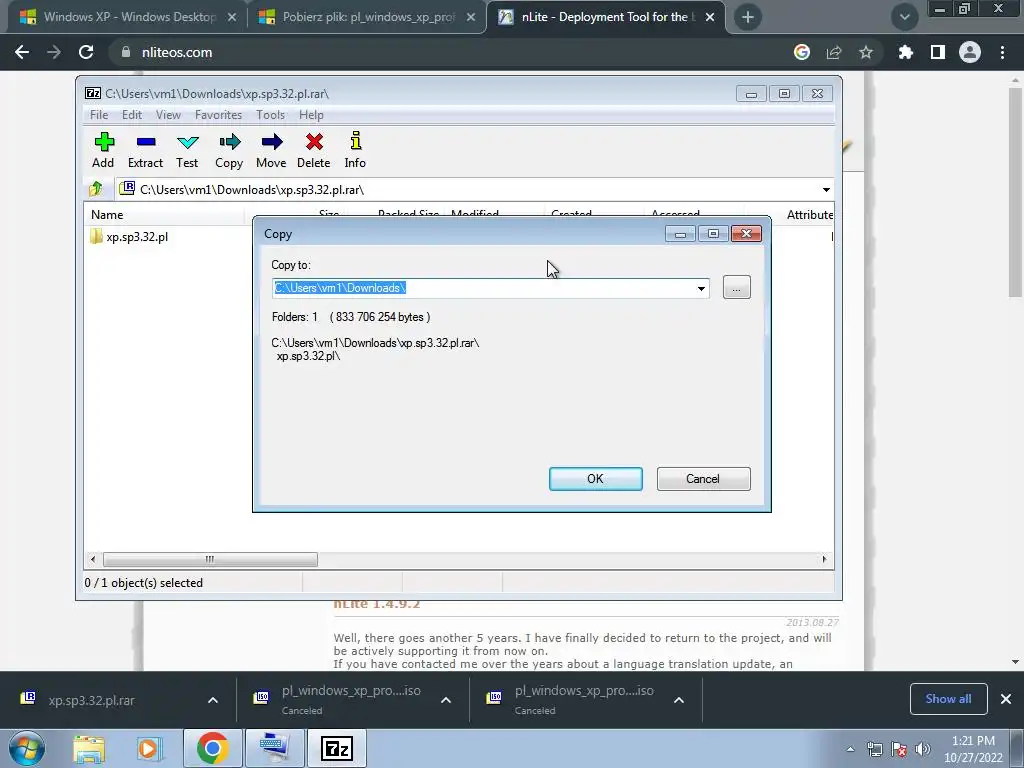Viewport: 1024px width, 768px height.
Task: Show hidden system tray icons
Action: 850,749
